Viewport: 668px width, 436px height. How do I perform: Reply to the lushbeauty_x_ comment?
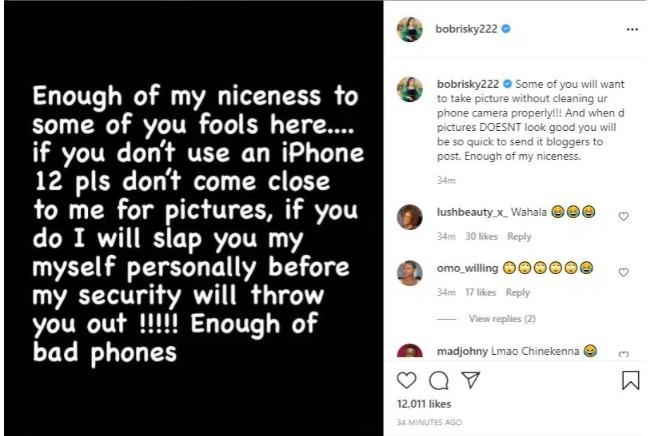[518, 236]
